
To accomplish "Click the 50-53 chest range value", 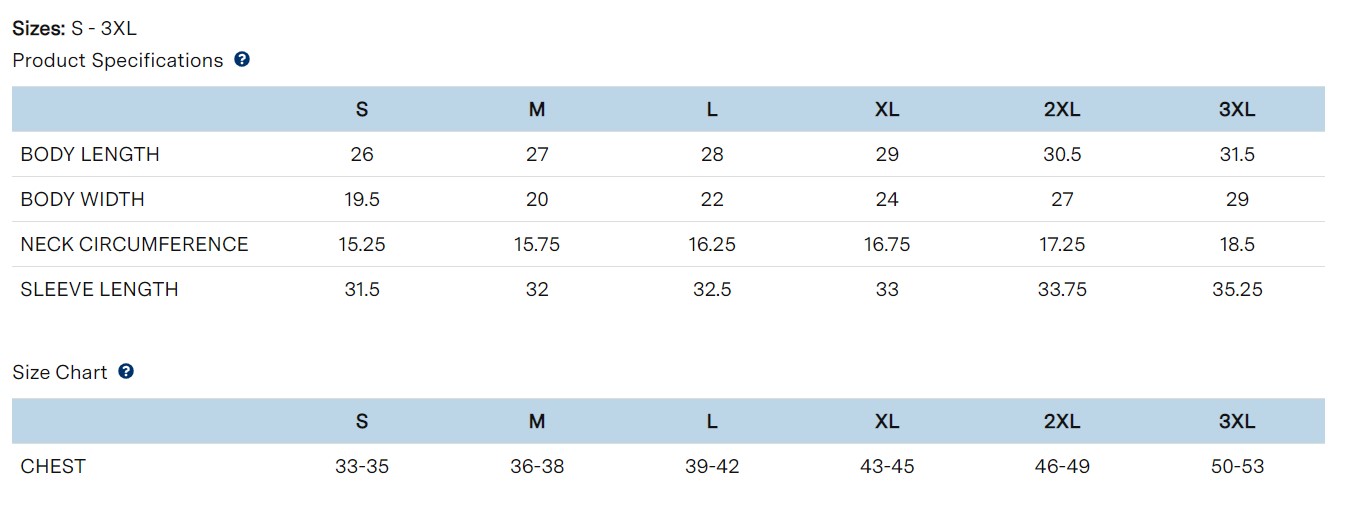I will pos(1237,467).
